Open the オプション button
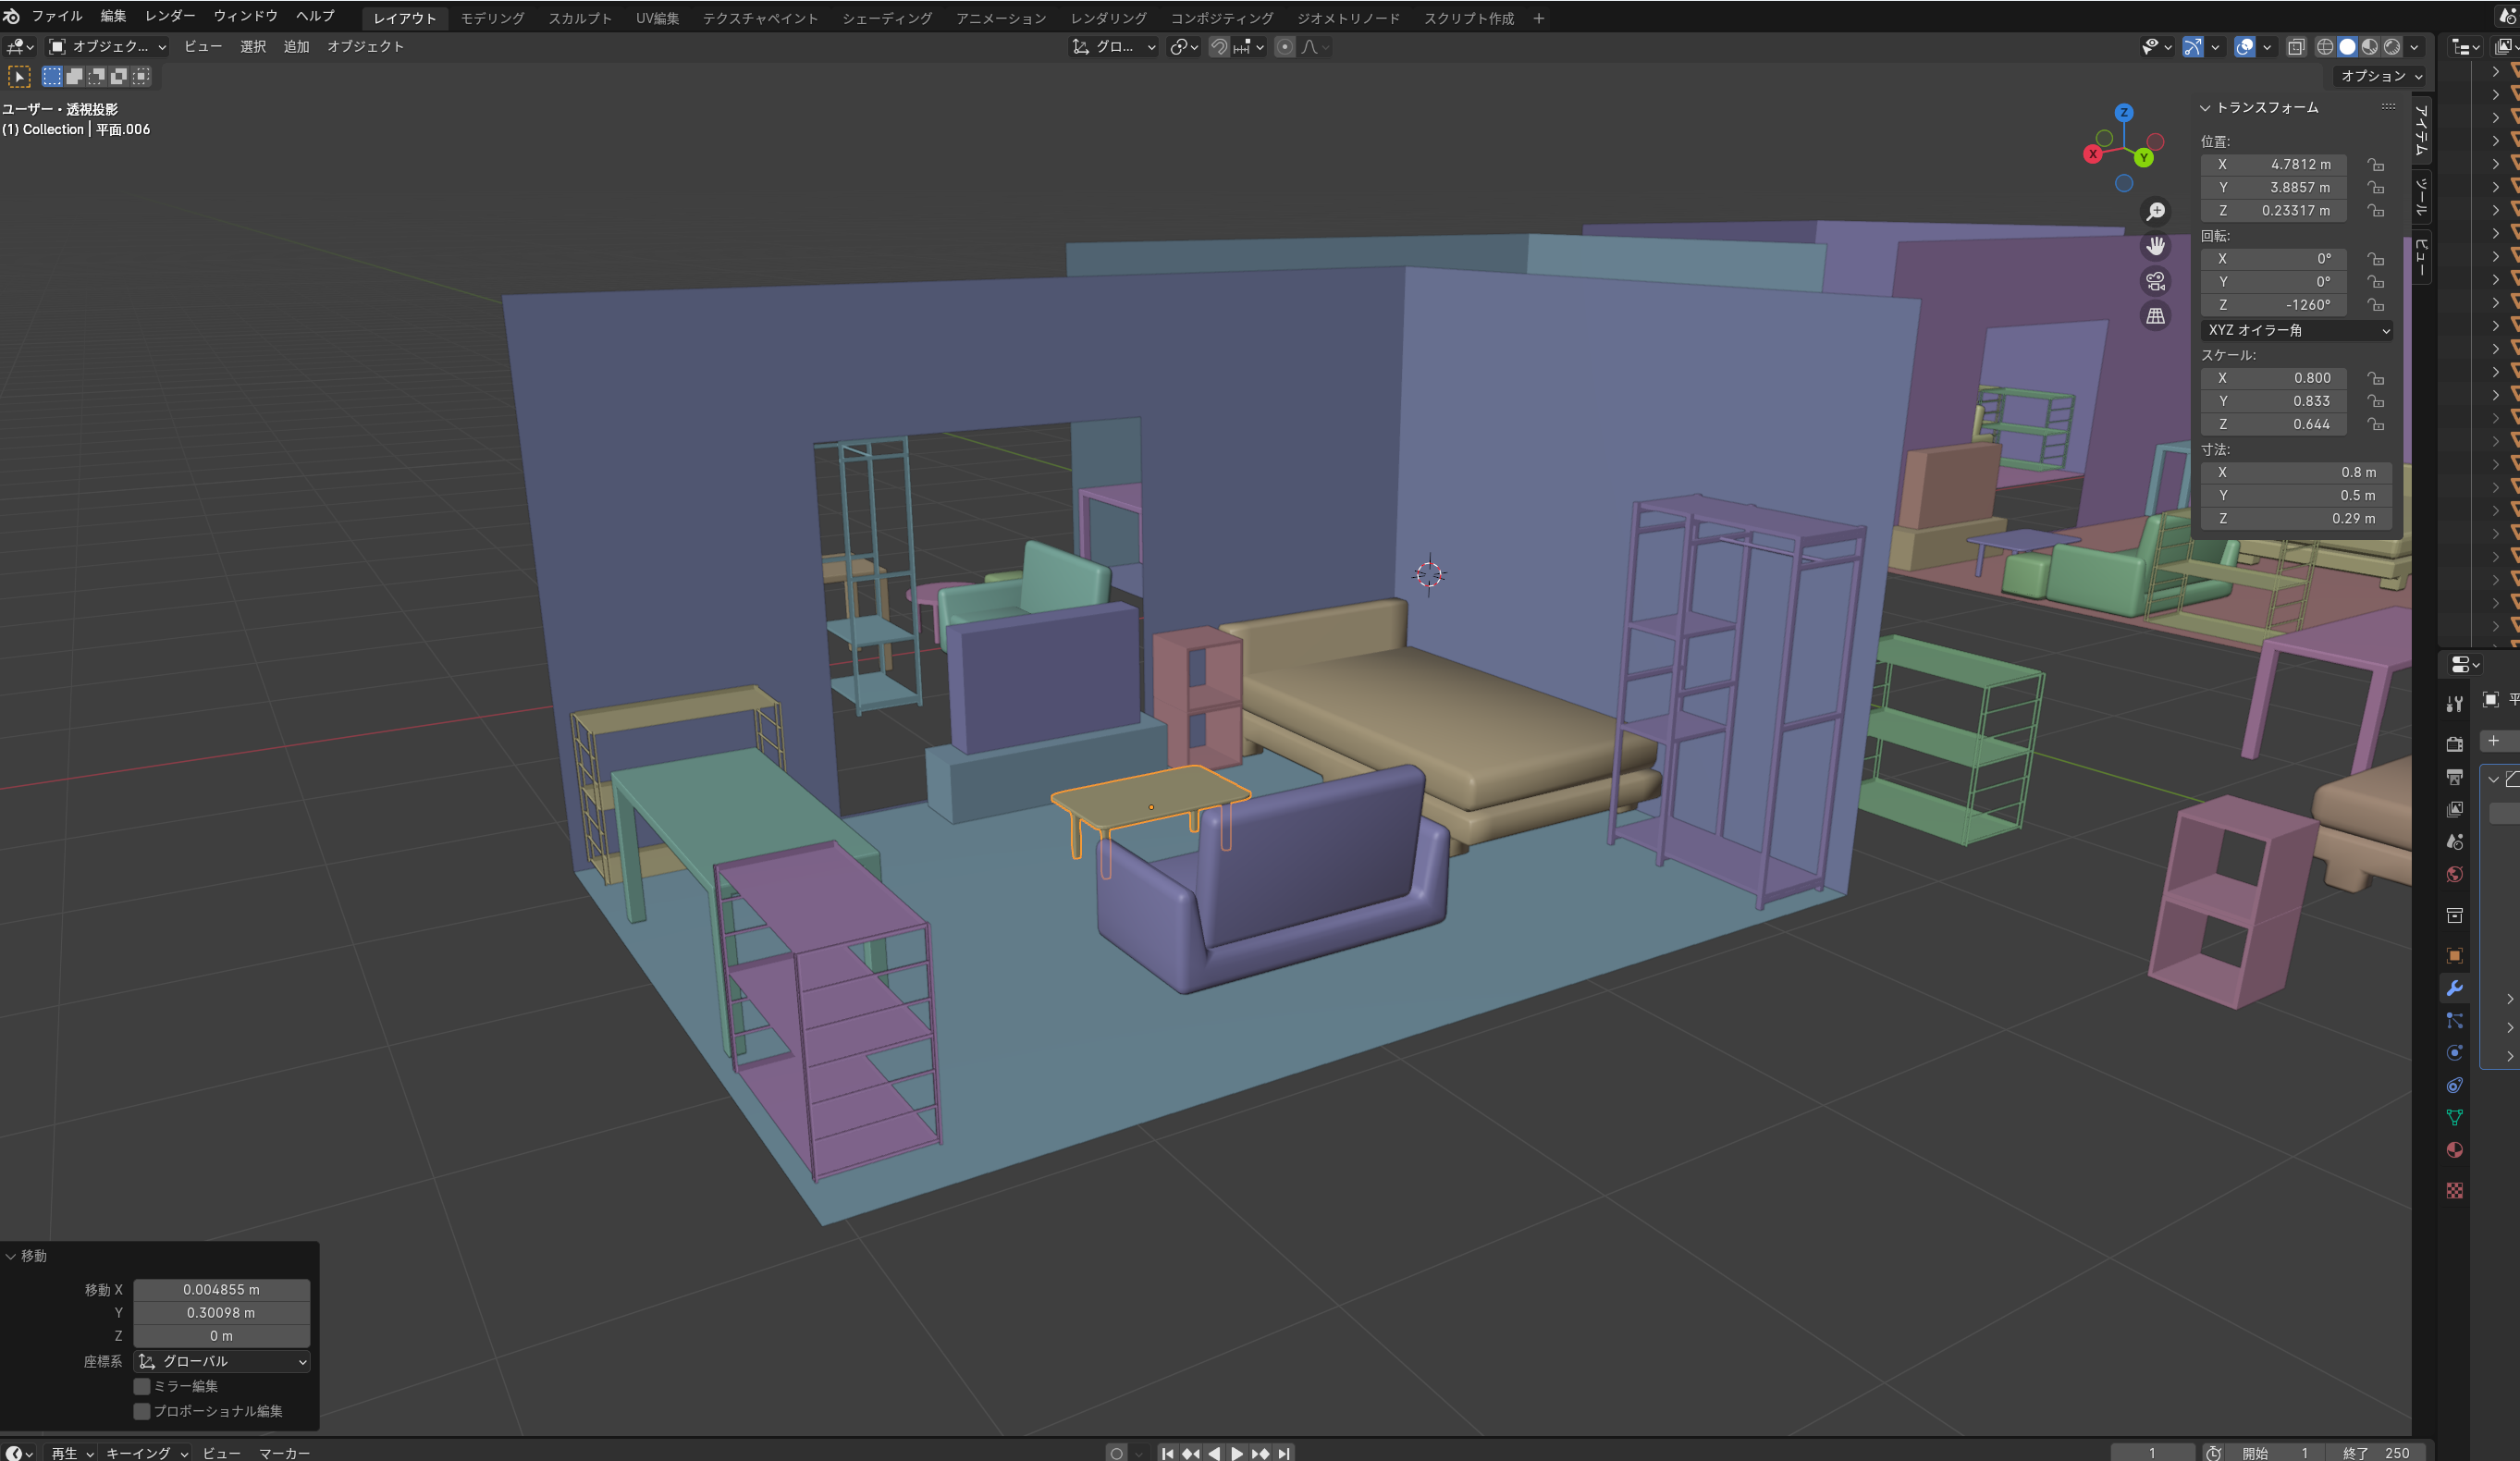Viewport: 2520px width, 1461px height. click(x=2380, y=76)
